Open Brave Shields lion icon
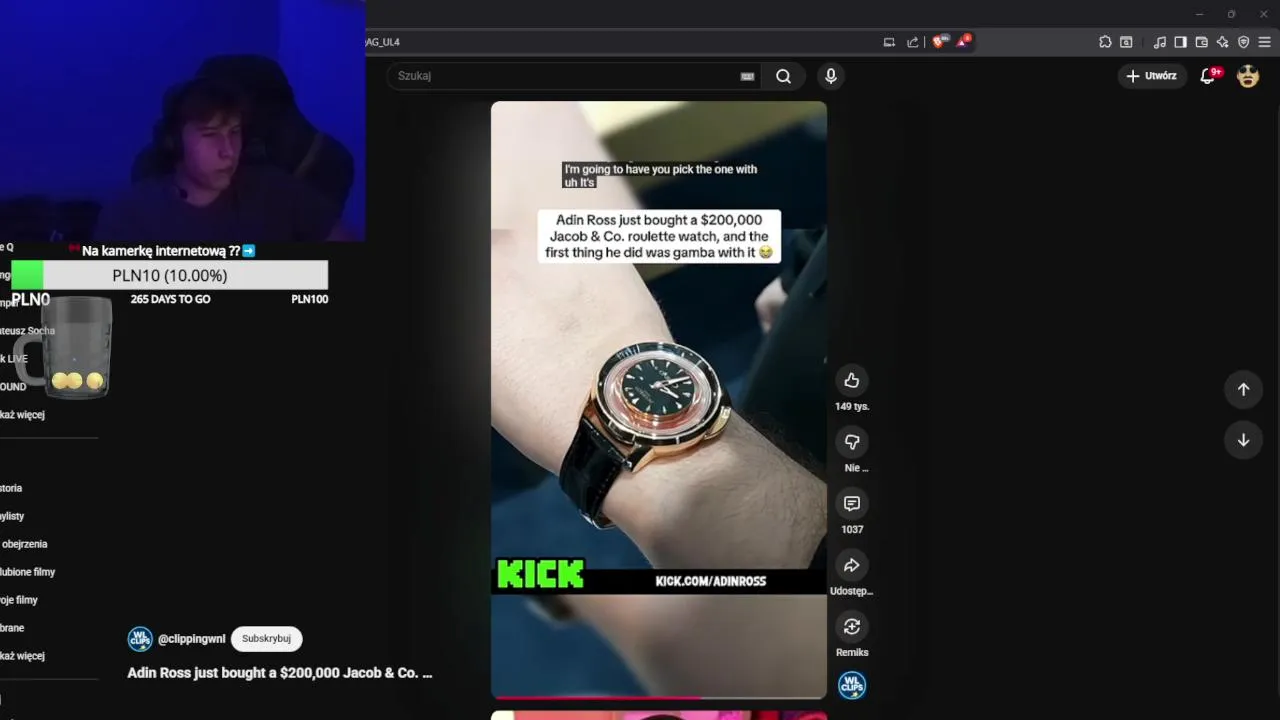 pyautogui.click(x=940, y=42)
